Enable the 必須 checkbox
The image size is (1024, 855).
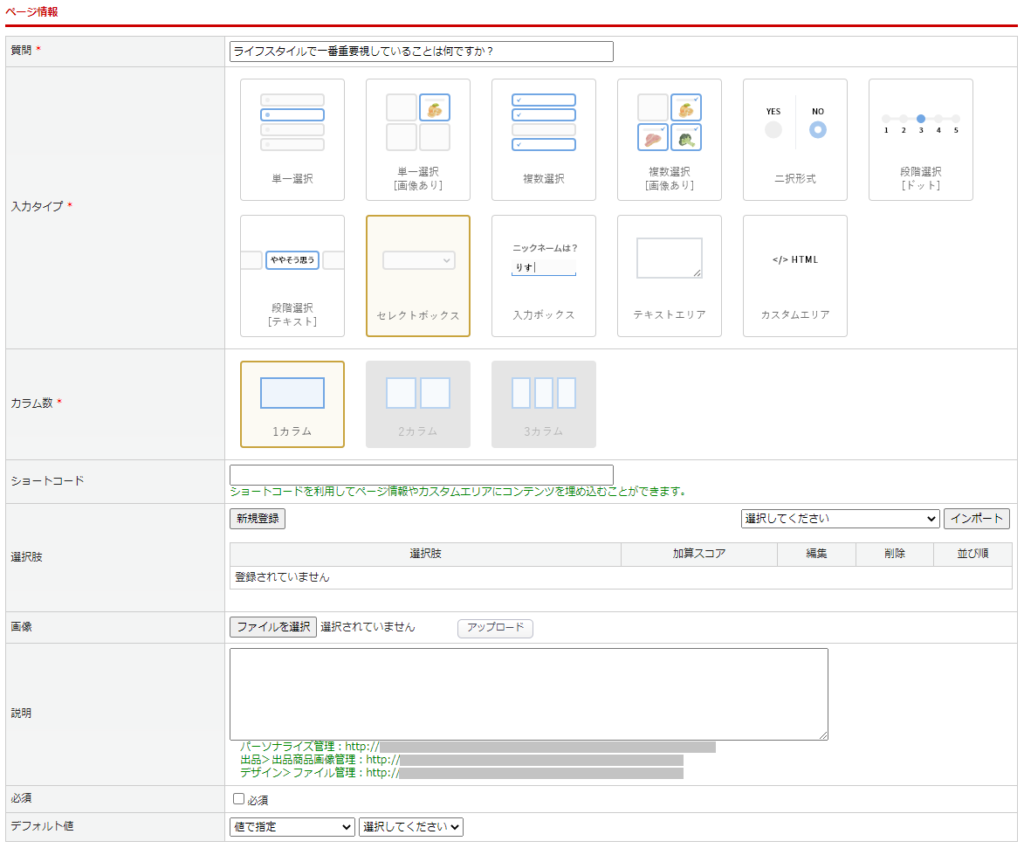(x=238, y=799)
